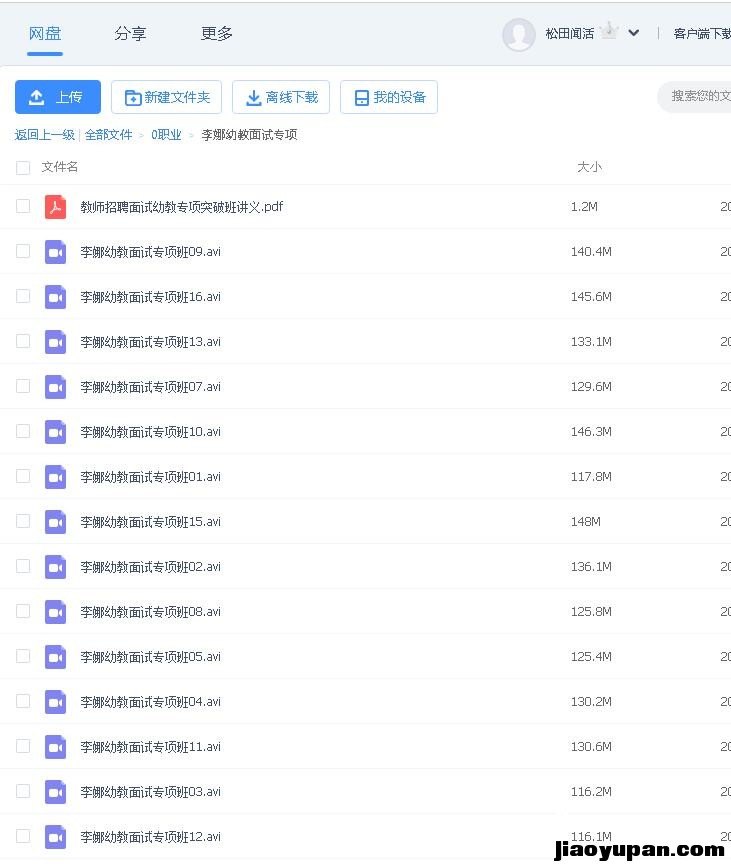The image size is (731, 866).
Task: Click the video icon beside 李娜幼教面试专项班12.avi
Action: [x=55, y=837]
